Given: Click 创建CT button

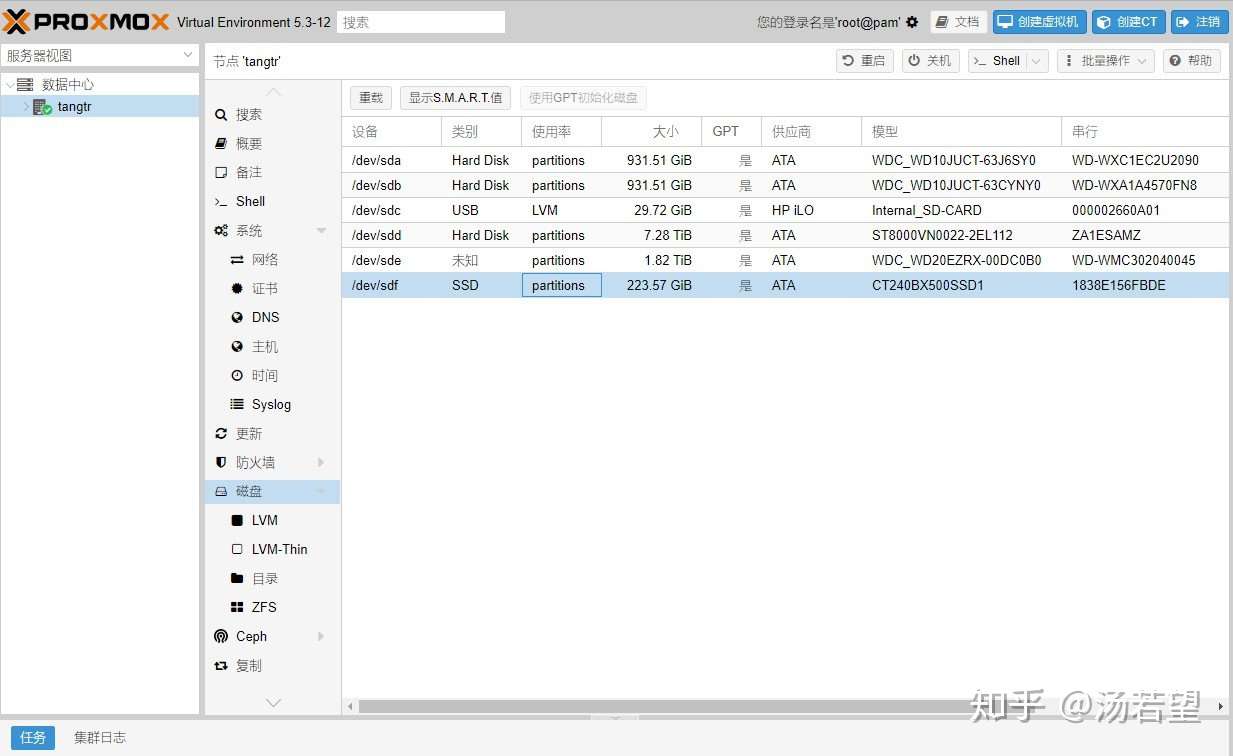Looking at the screenshot, I should point(1128,22).
